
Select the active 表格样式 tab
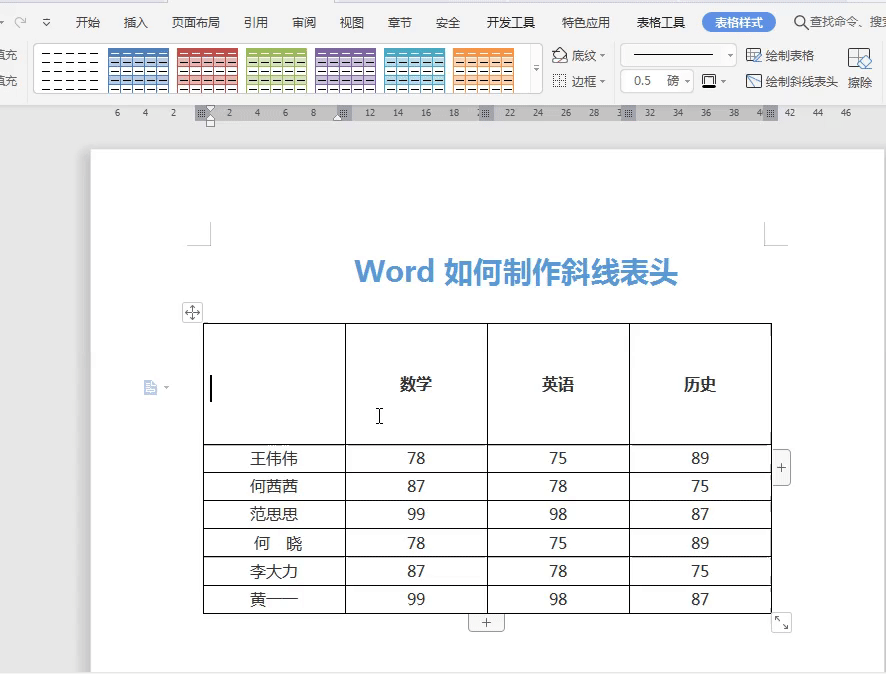[x=739, y=23]
